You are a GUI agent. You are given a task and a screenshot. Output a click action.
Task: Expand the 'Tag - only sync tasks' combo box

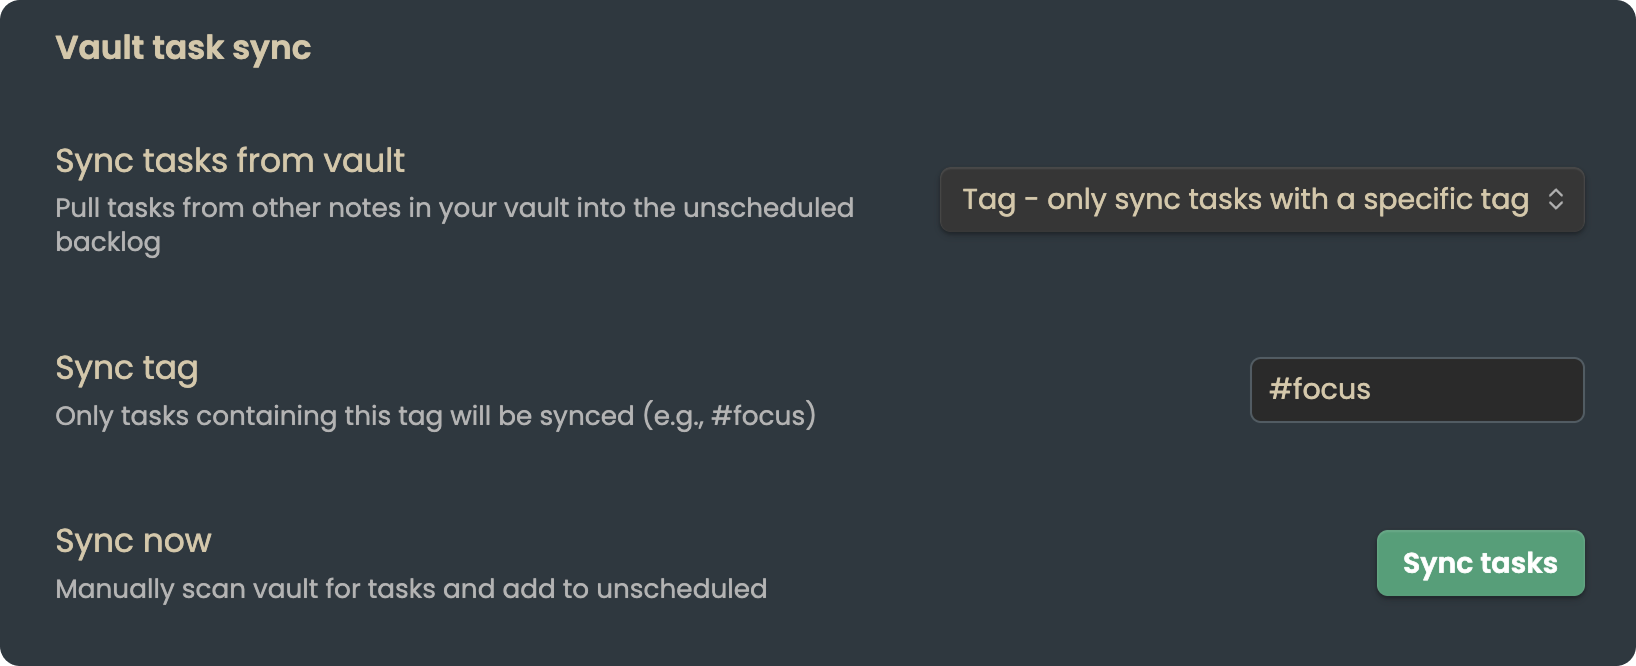(1260, 200)
